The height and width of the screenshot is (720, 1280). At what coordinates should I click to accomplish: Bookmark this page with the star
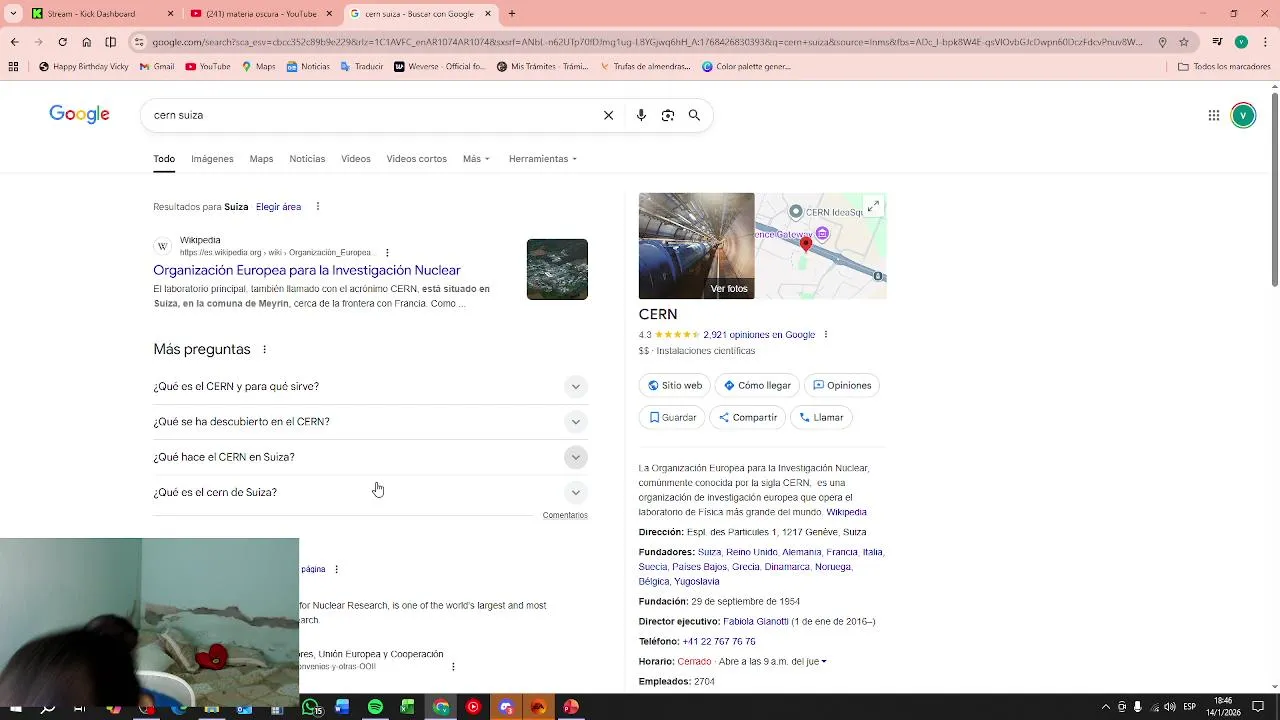click(x=1184, y=42)
